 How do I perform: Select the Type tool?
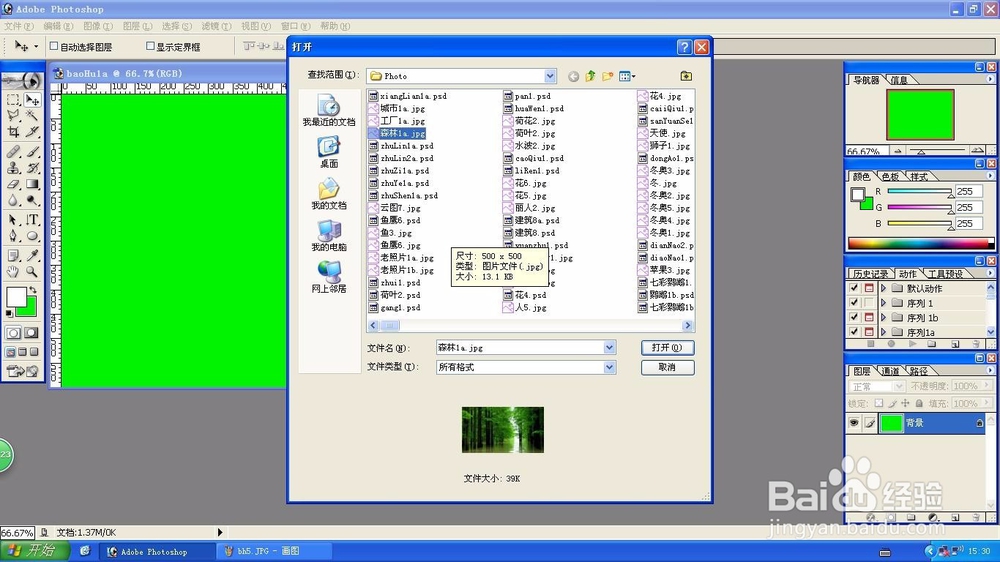(32, 220)
